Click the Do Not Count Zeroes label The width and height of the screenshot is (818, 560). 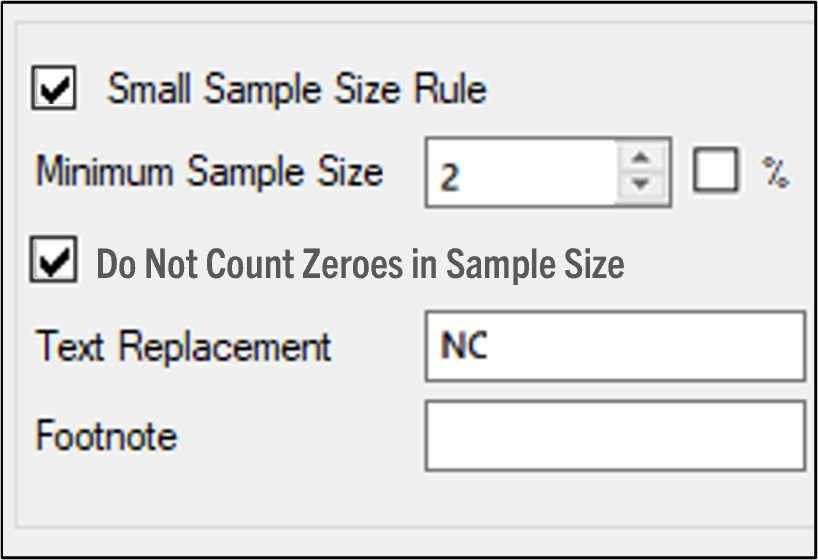click(x=360, y=263)
